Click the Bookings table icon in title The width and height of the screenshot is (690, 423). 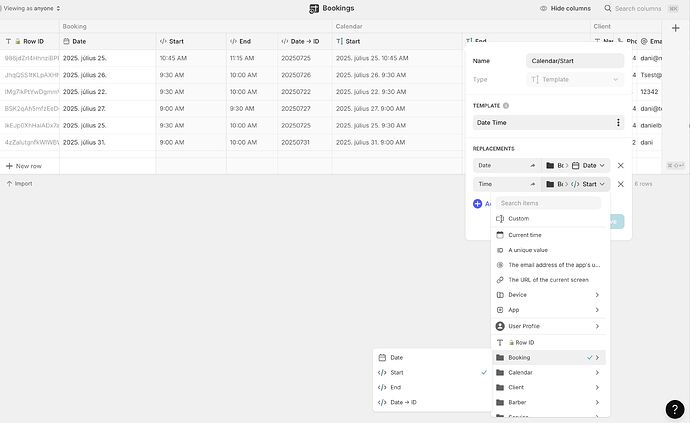click(x=314, y=9)
